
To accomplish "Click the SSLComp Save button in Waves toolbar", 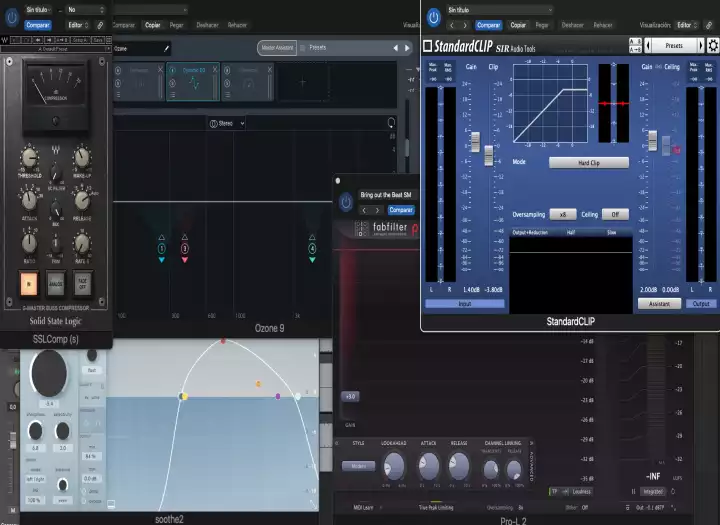I will [97, 40].
